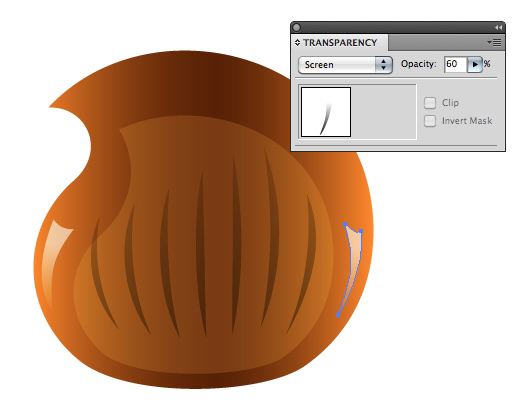
Task: Enable the Invert Mask checkbox
Action: pos(430,121)
